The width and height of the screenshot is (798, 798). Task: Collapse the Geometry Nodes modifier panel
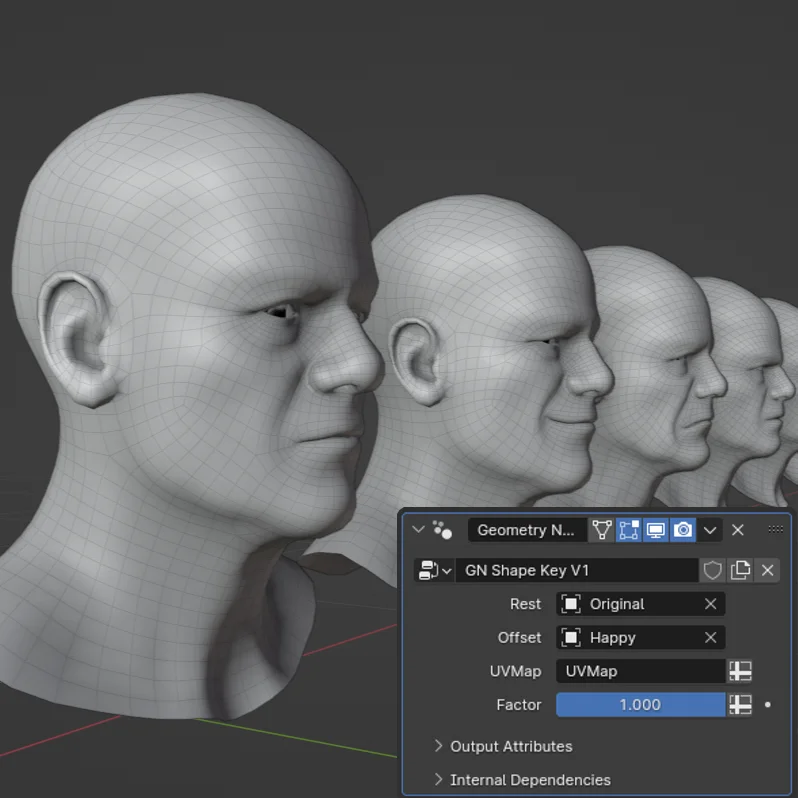pyautogui.click(x=419, y=530)
